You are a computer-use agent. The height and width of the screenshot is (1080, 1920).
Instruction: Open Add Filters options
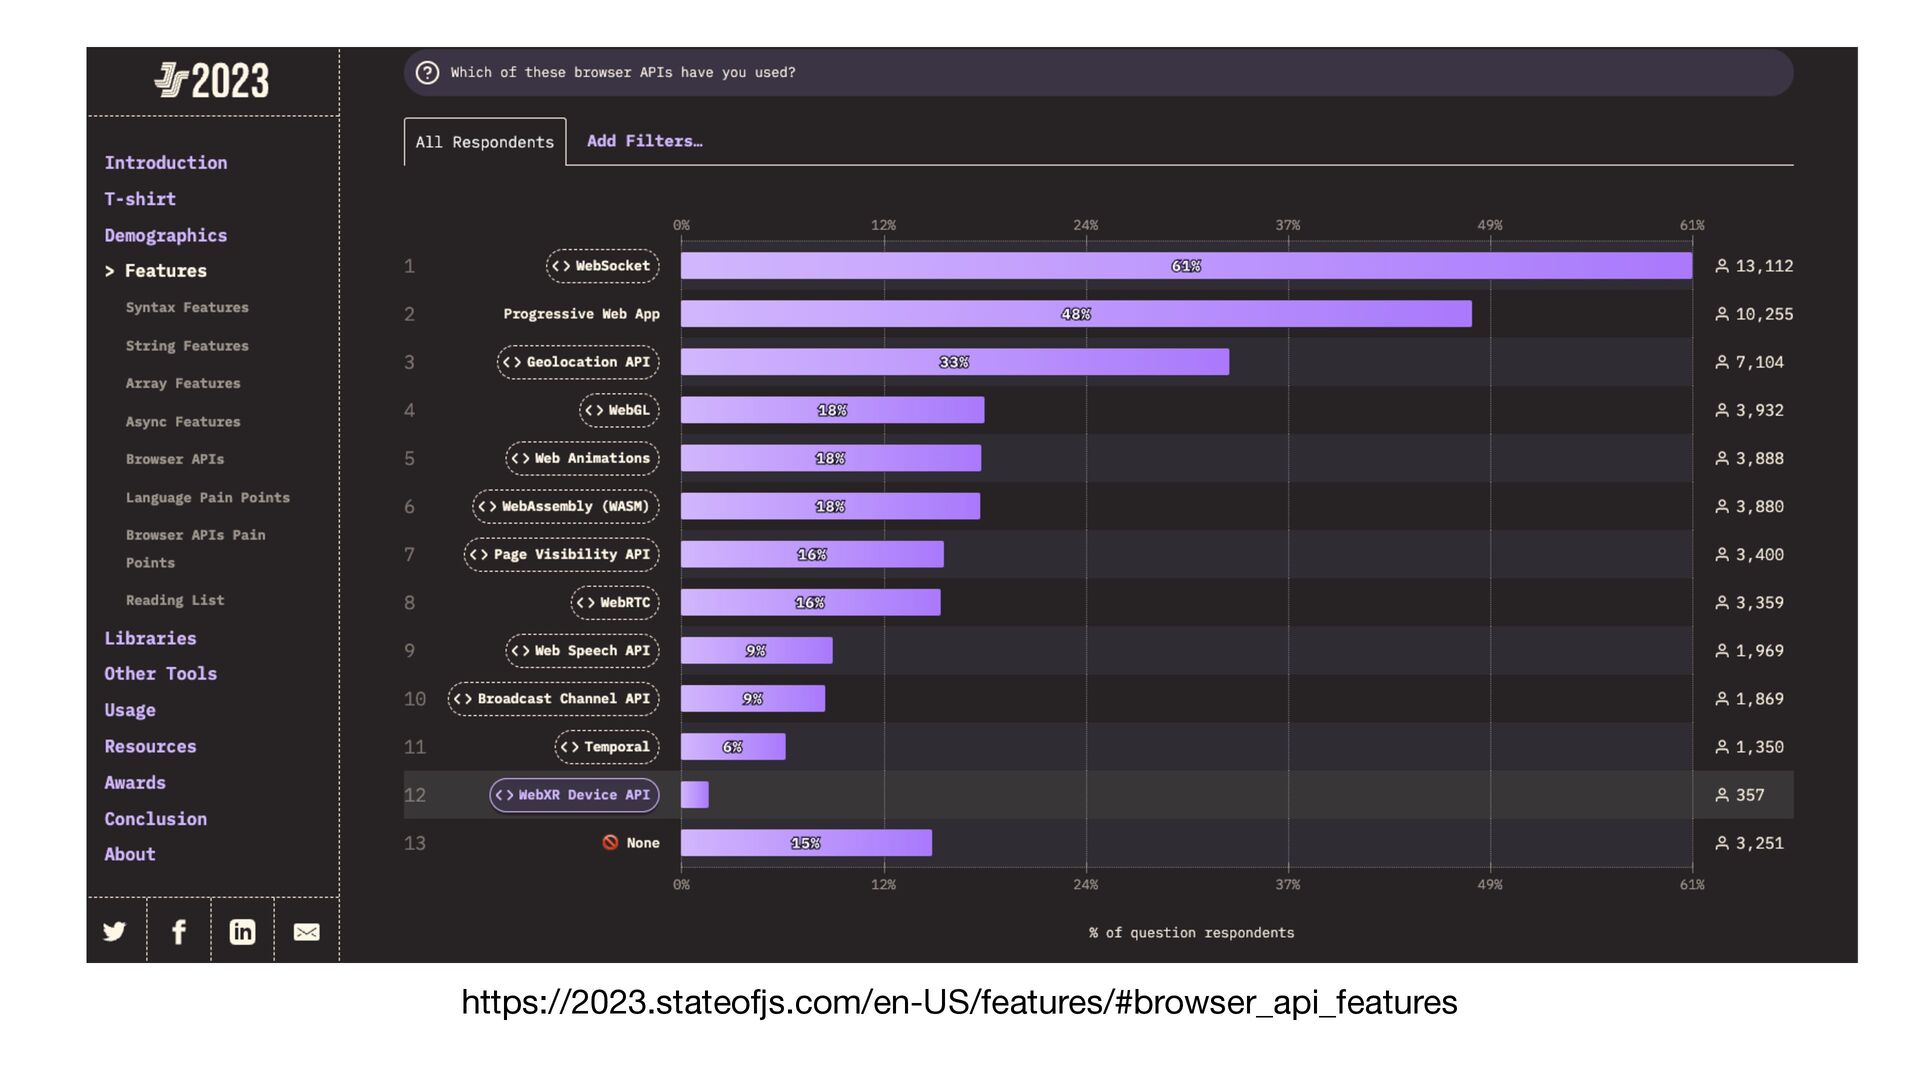[x=644, y=141]
